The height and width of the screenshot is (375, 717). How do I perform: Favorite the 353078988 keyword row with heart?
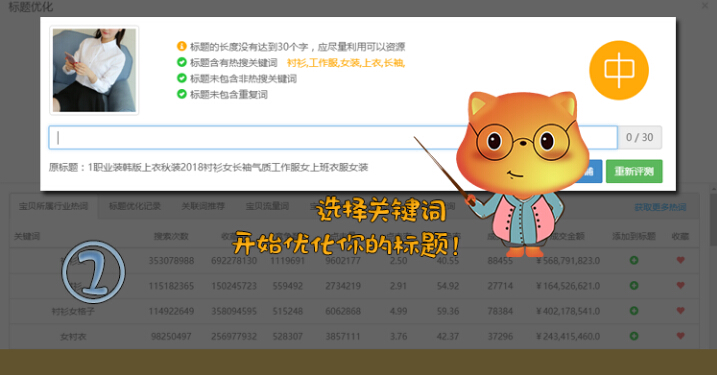[680, 260]
